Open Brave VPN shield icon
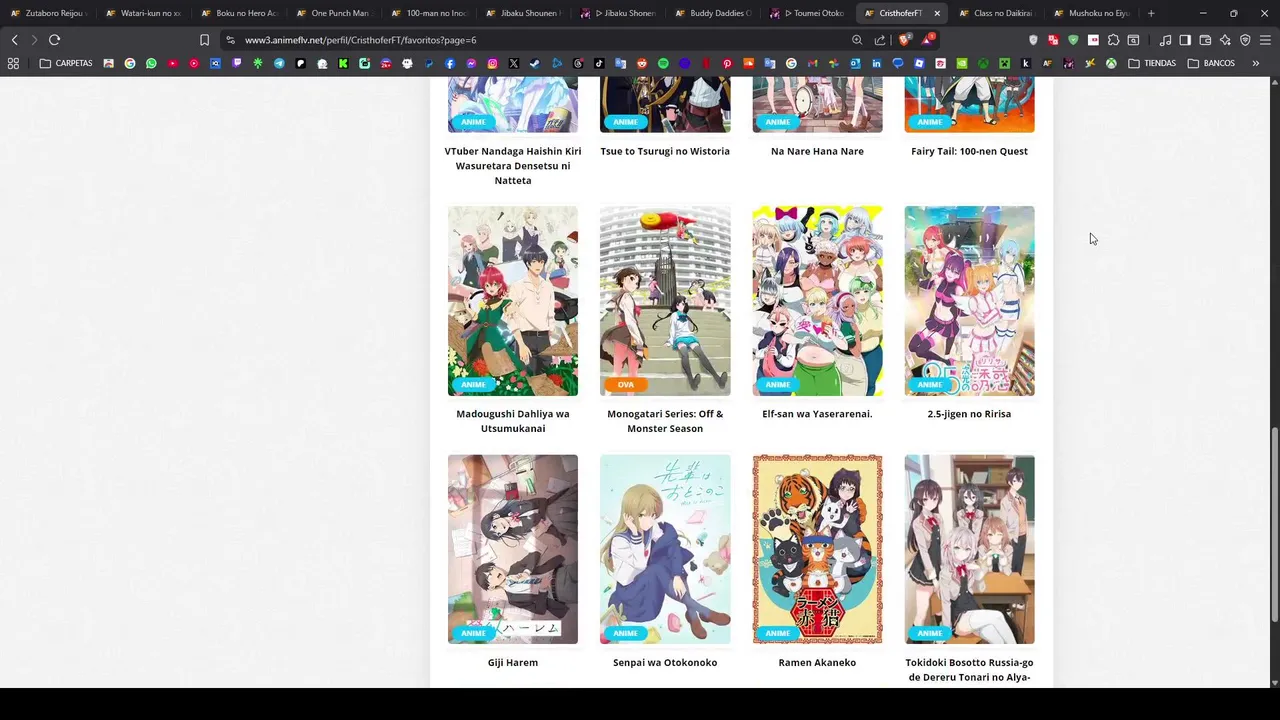1280x720 pixels. [1245, 40]
